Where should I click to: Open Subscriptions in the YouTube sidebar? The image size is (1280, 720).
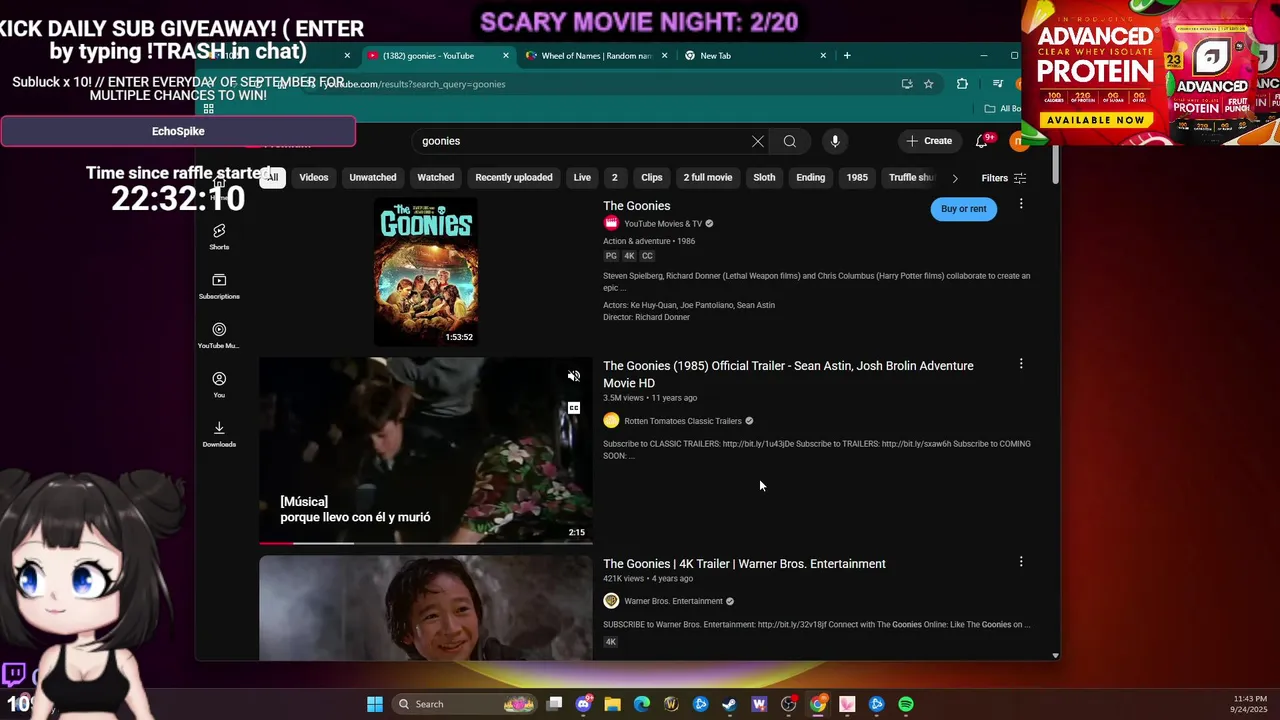(219, 286)
